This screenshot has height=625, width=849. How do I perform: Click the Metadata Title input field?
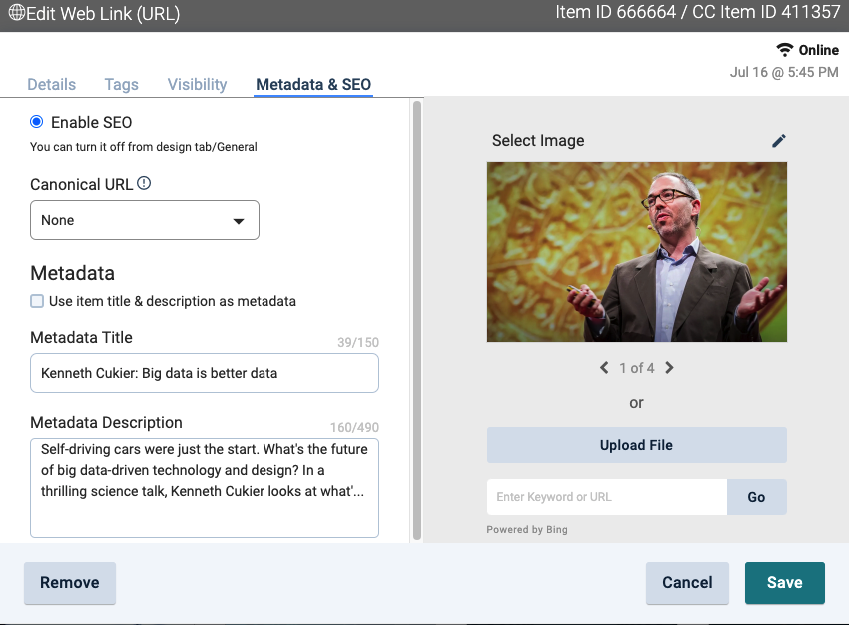204,373
